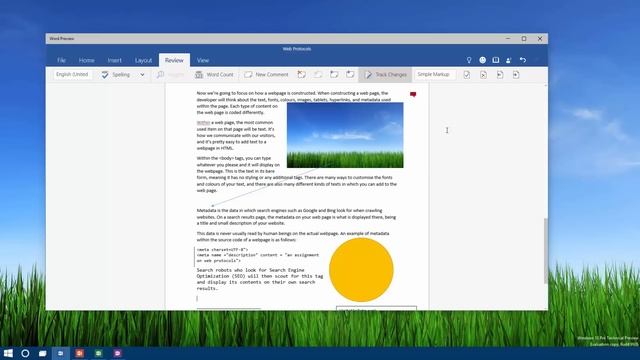The width and height of the screenshot is (640, 360).
Task: Open the Excel app from the taskbar
Action: click(x=98, y=353)
